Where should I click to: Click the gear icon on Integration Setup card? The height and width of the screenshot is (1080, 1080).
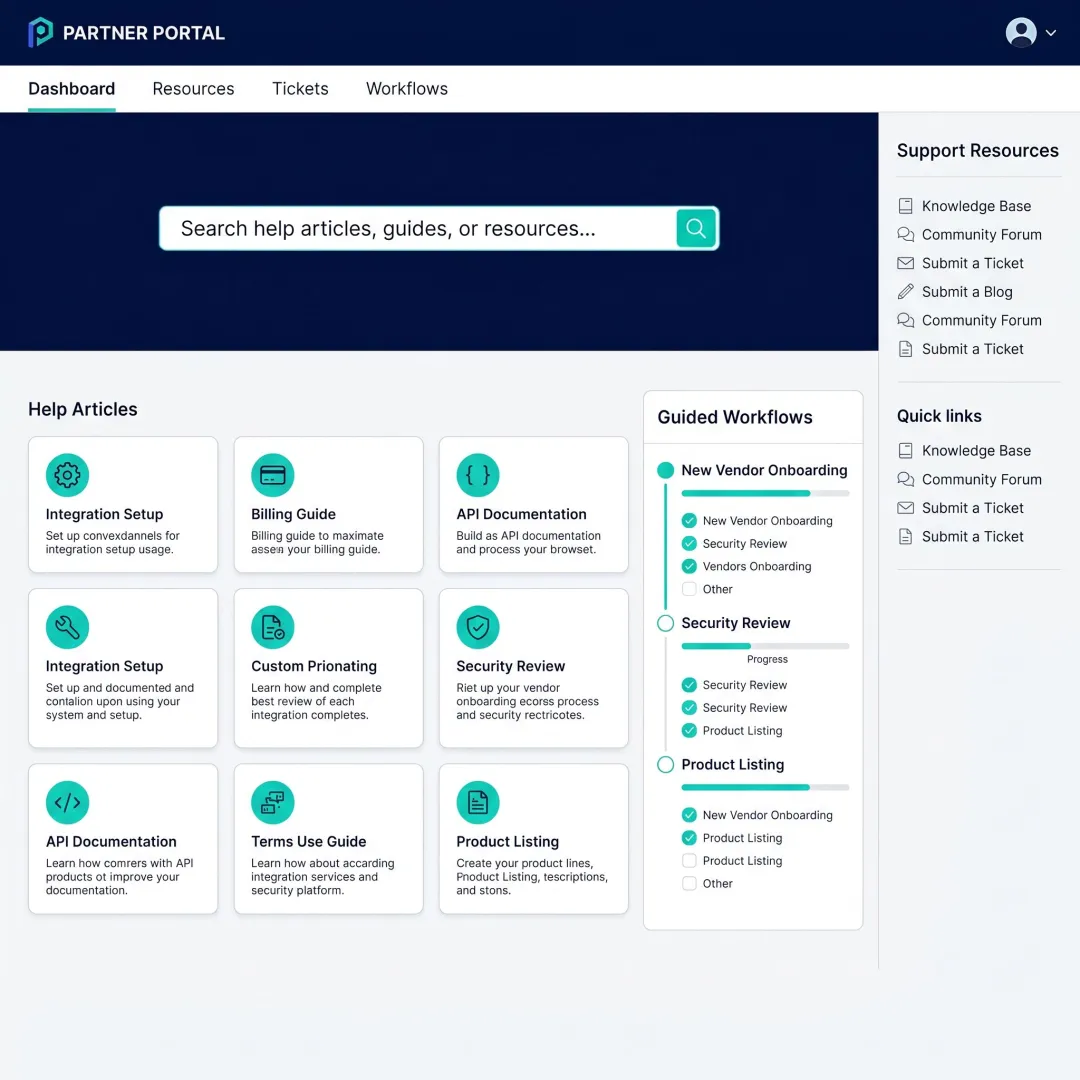(x=67, y=475)
